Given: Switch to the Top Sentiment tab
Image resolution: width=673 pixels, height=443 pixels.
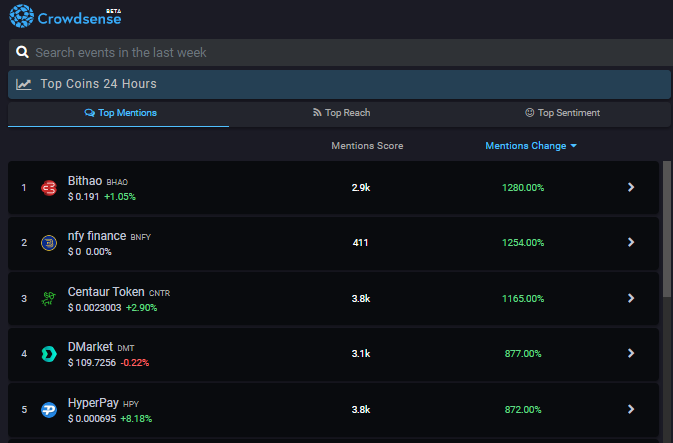Looking at the screenshot, I should 562,113.
